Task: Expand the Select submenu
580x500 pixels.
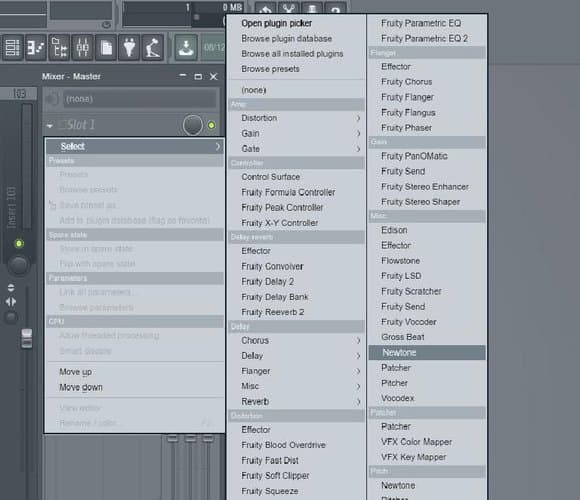Action: pyautogui.click(x=135, y=146)
